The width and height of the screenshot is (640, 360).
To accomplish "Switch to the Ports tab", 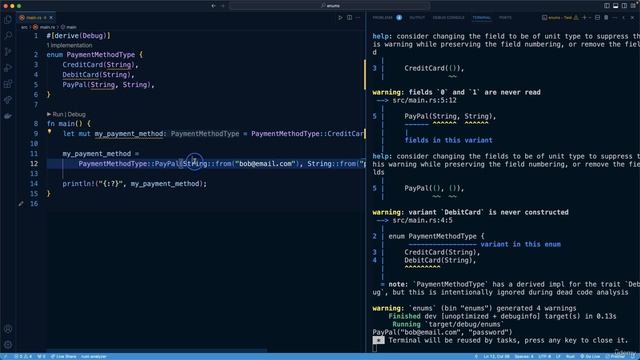I will [505, 18].
